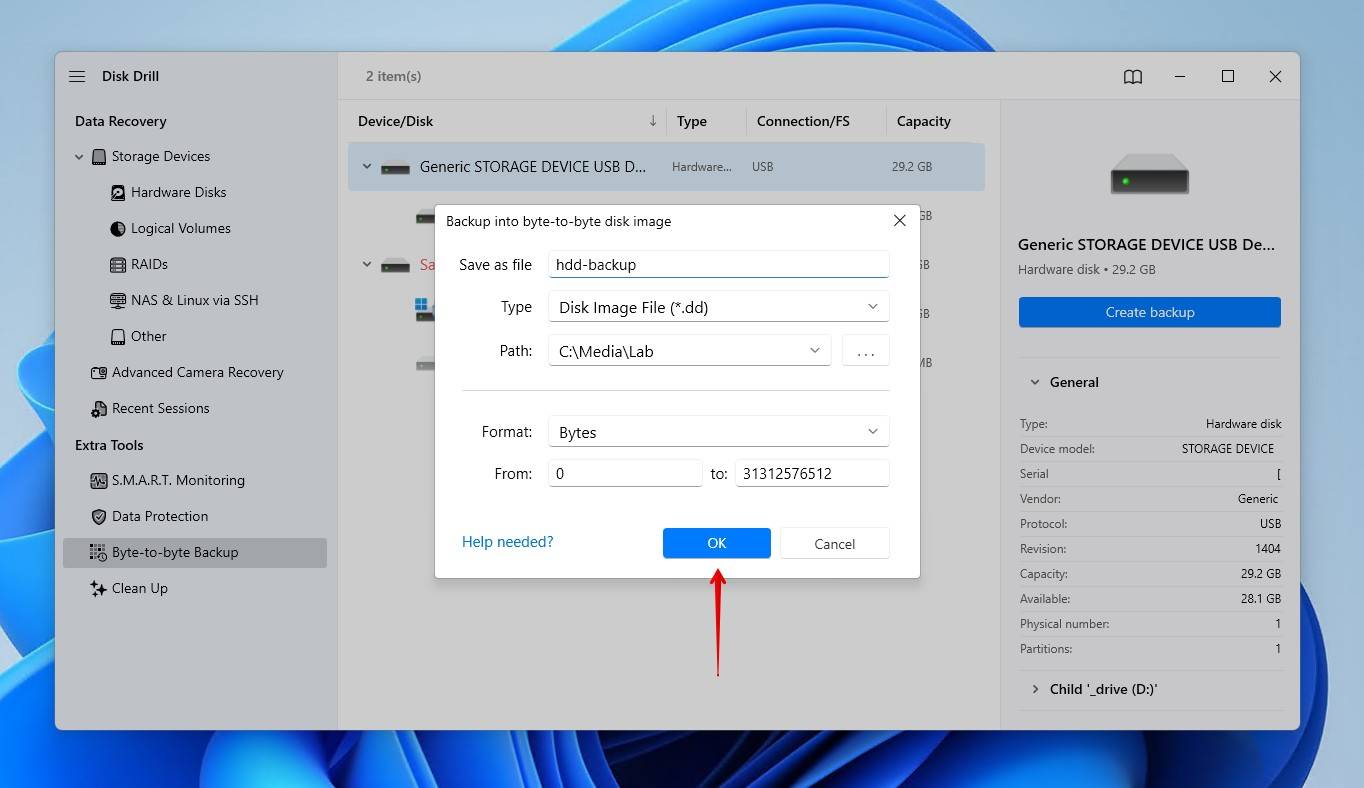The width and height of the screenshot is (1364, 788).
Task: Collapse the Storage Devices tree
Action: 79,157
